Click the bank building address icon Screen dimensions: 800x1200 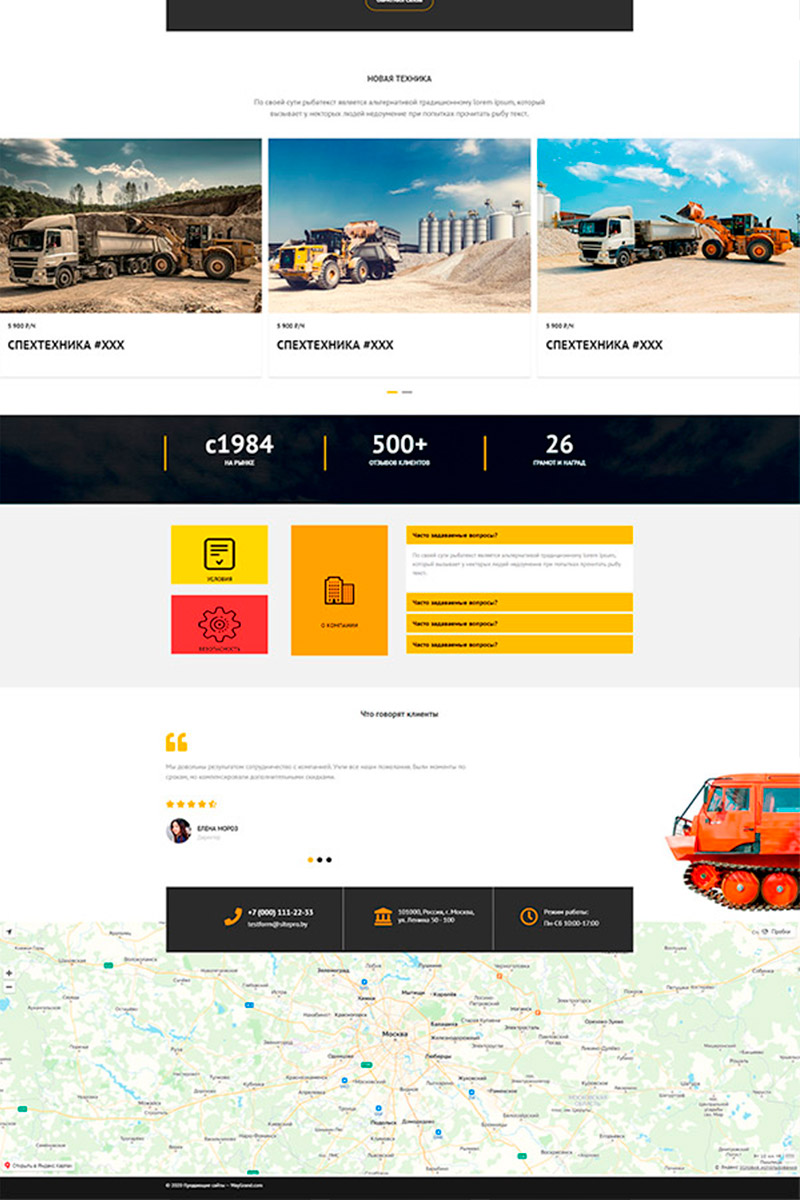[383, 916]
